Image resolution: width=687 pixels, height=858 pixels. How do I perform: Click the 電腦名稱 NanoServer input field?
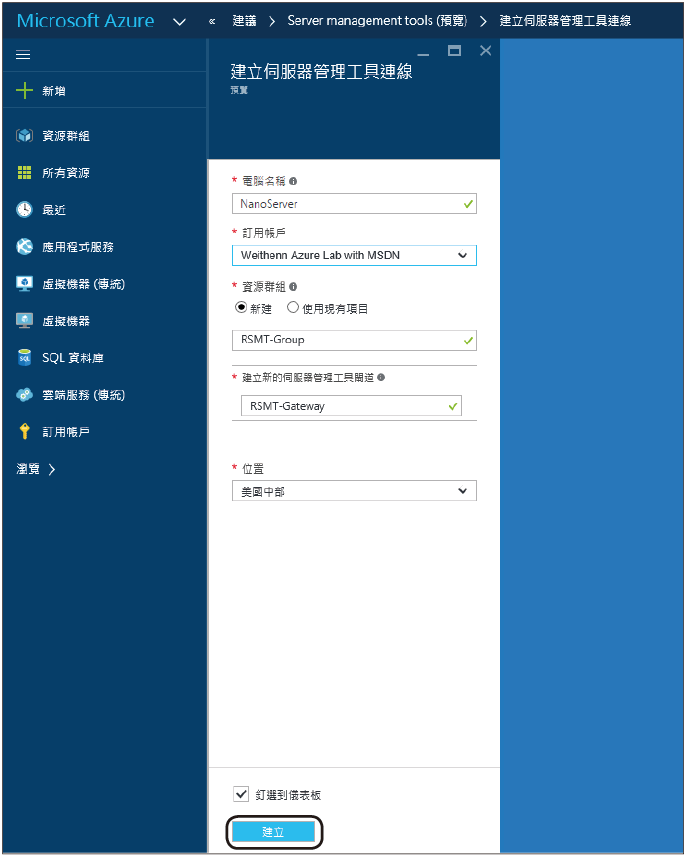tap(354, 204)
